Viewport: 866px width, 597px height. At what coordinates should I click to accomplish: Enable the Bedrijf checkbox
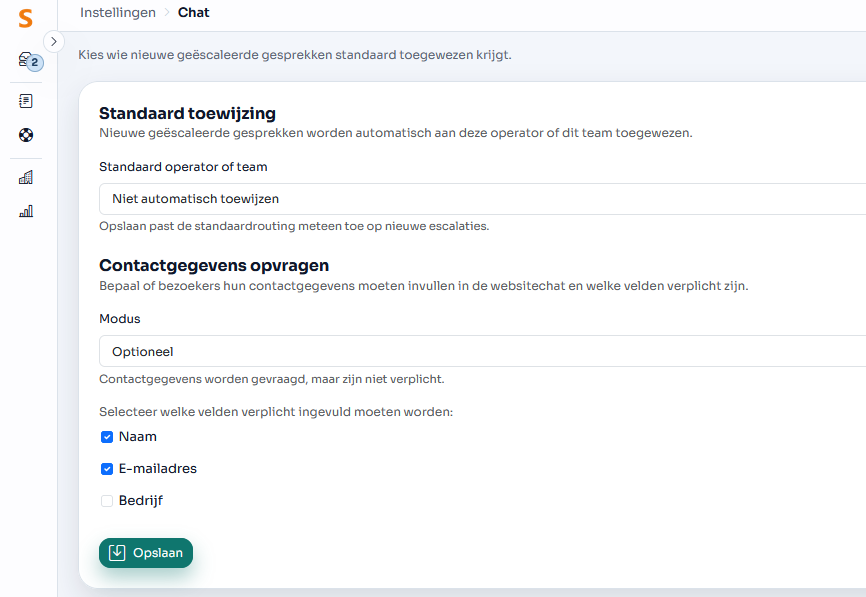[107, 500]
